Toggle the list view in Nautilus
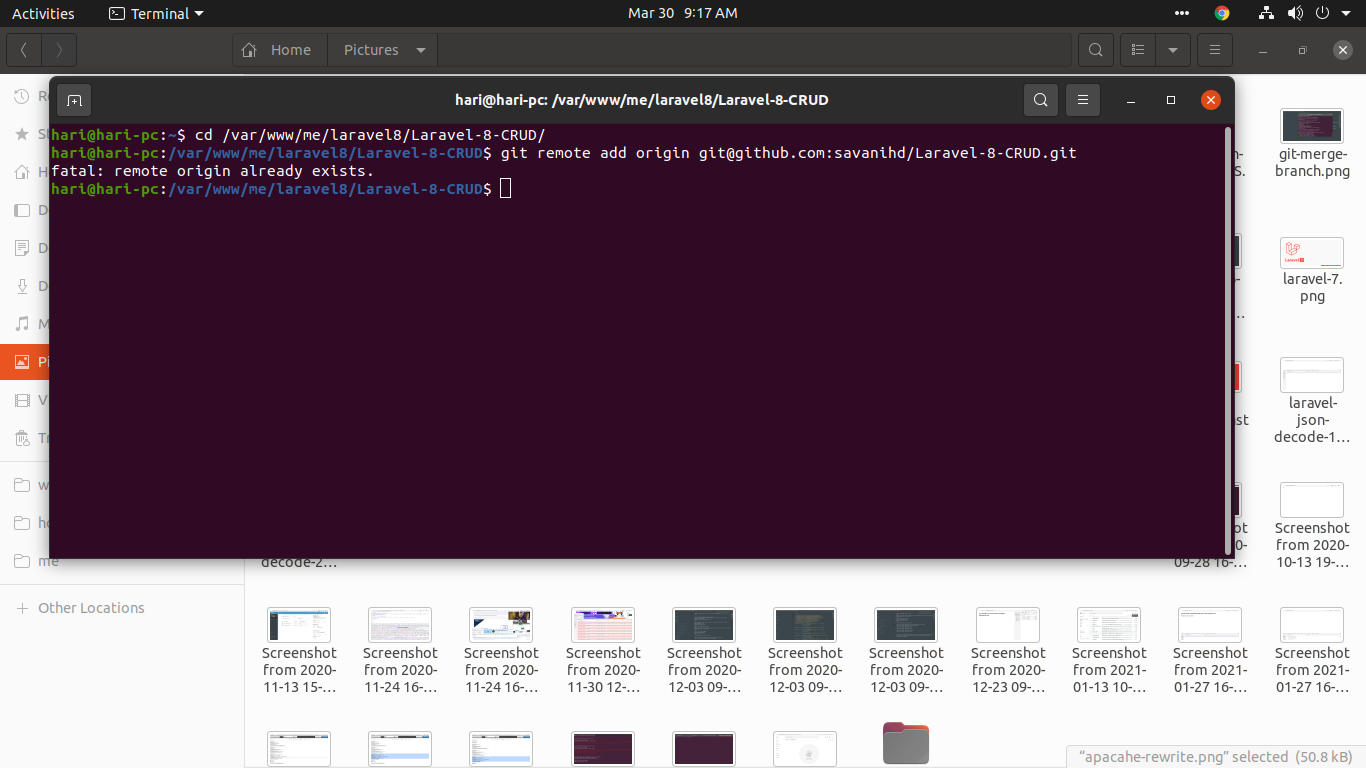The image size is (1366, 768). (x=1137, y=49)
